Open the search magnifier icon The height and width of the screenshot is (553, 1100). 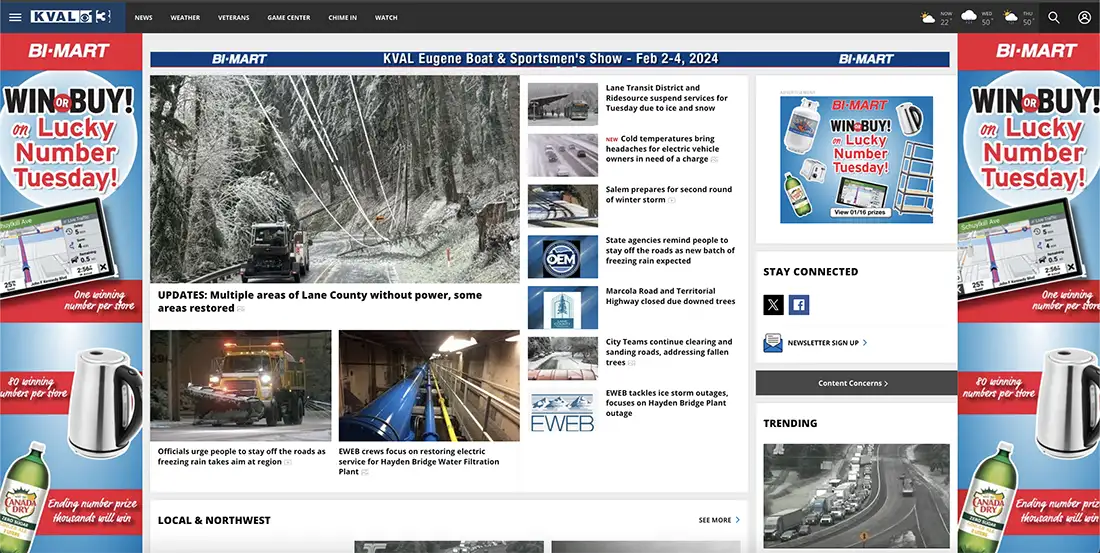1054,18
